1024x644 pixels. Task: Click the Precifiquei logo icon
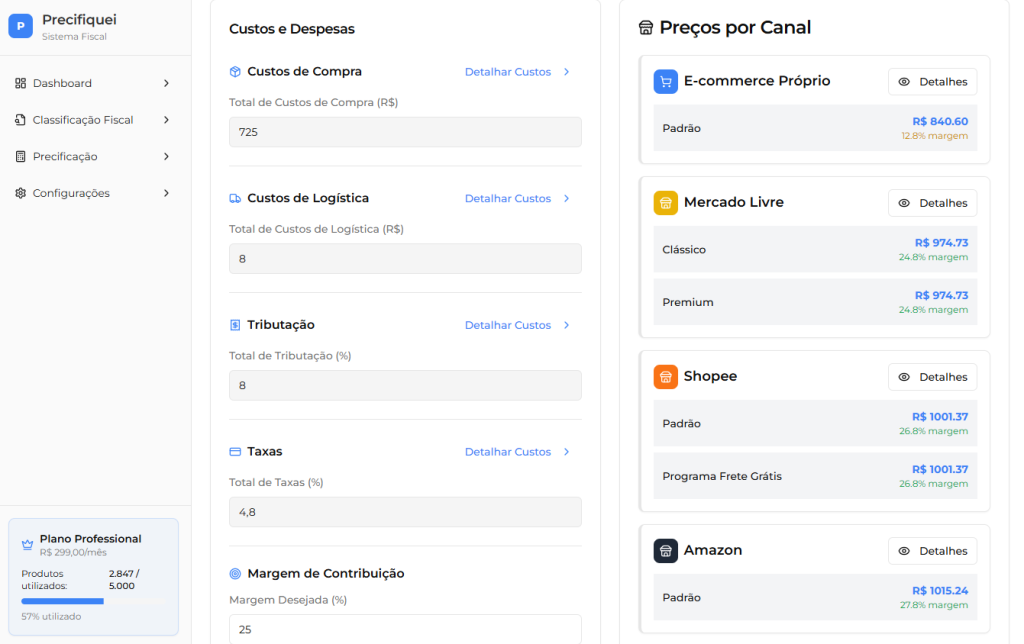(x=20, y=26)
